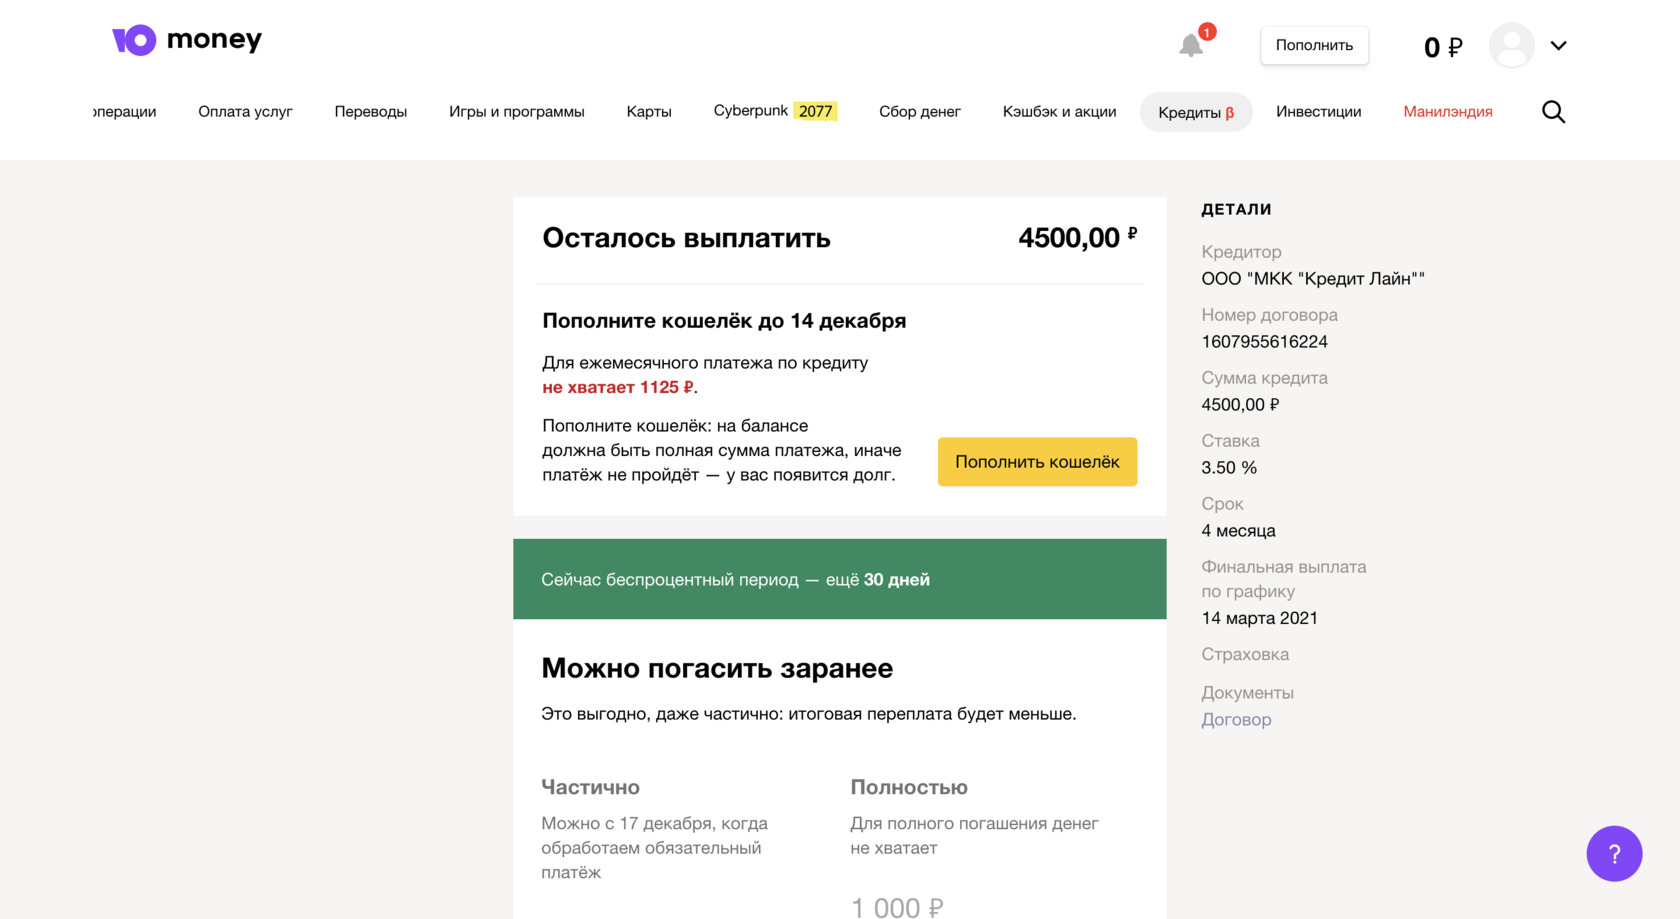Screen dimensions: 1680x919
Task: Open the Cyberpunk 2077 promo entry
Action: (x=775, y=110)
